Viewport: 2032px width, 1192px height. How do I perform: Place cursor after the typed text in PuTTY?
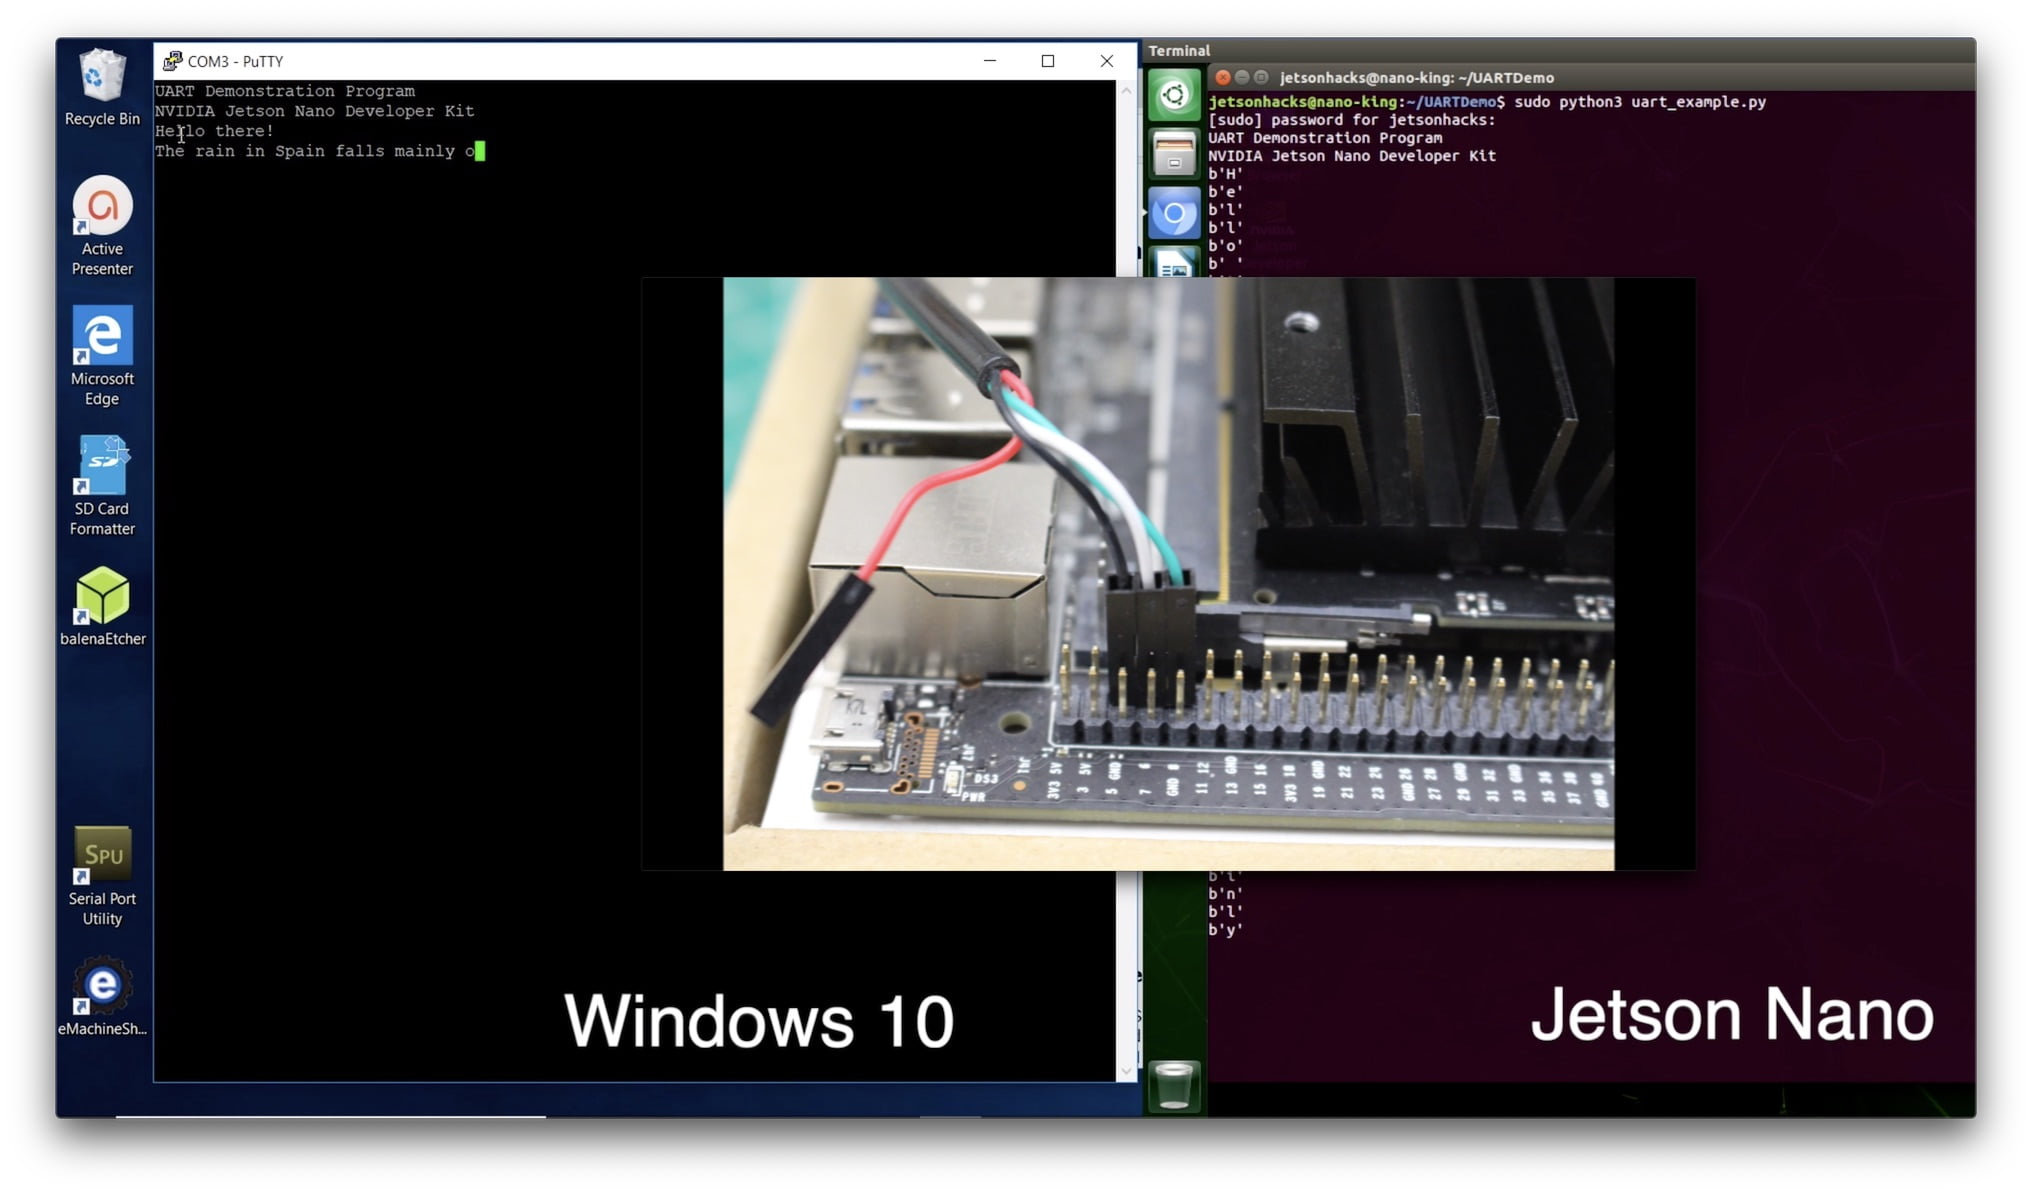point(481,150)
